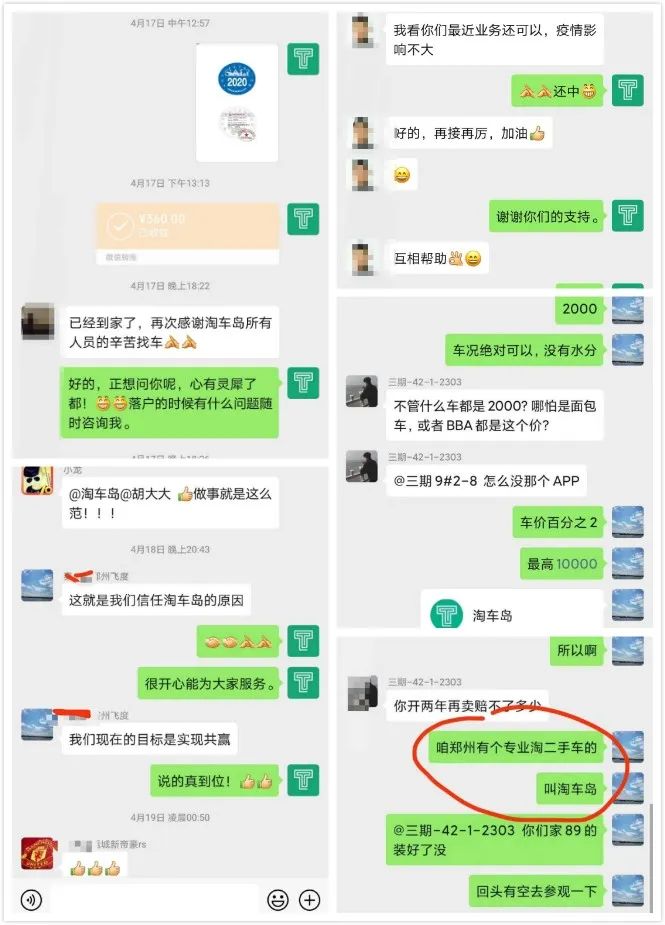The height and width of the screenshot is (925, 665).
Task: Tap the message 最高10000
Action: tap(562, 564)
